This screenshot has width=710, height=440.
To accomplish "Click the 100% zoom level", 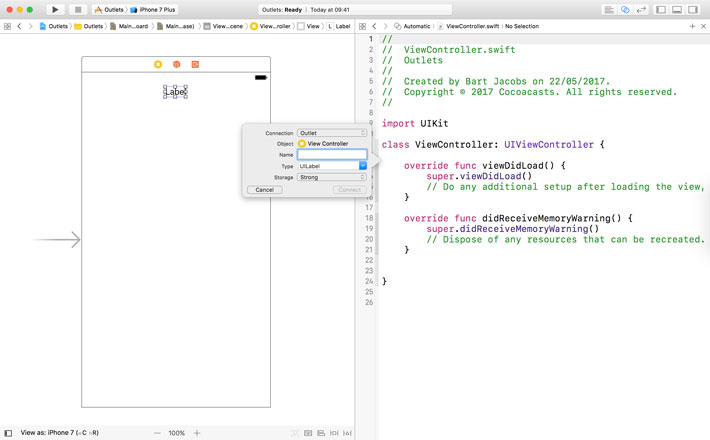I will tap(177, 433).
